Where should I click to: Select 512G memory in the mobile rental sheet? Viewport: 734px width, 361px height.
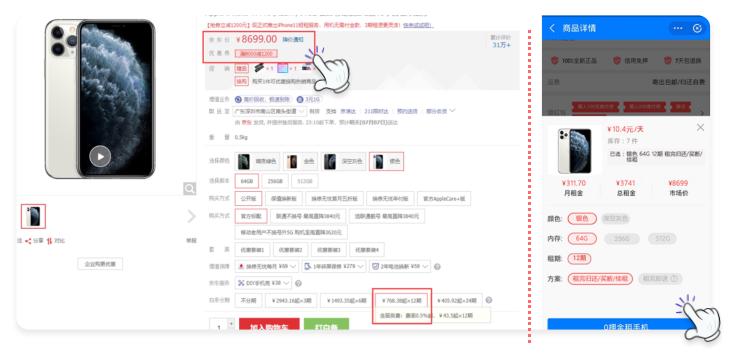tap(662, 239)
